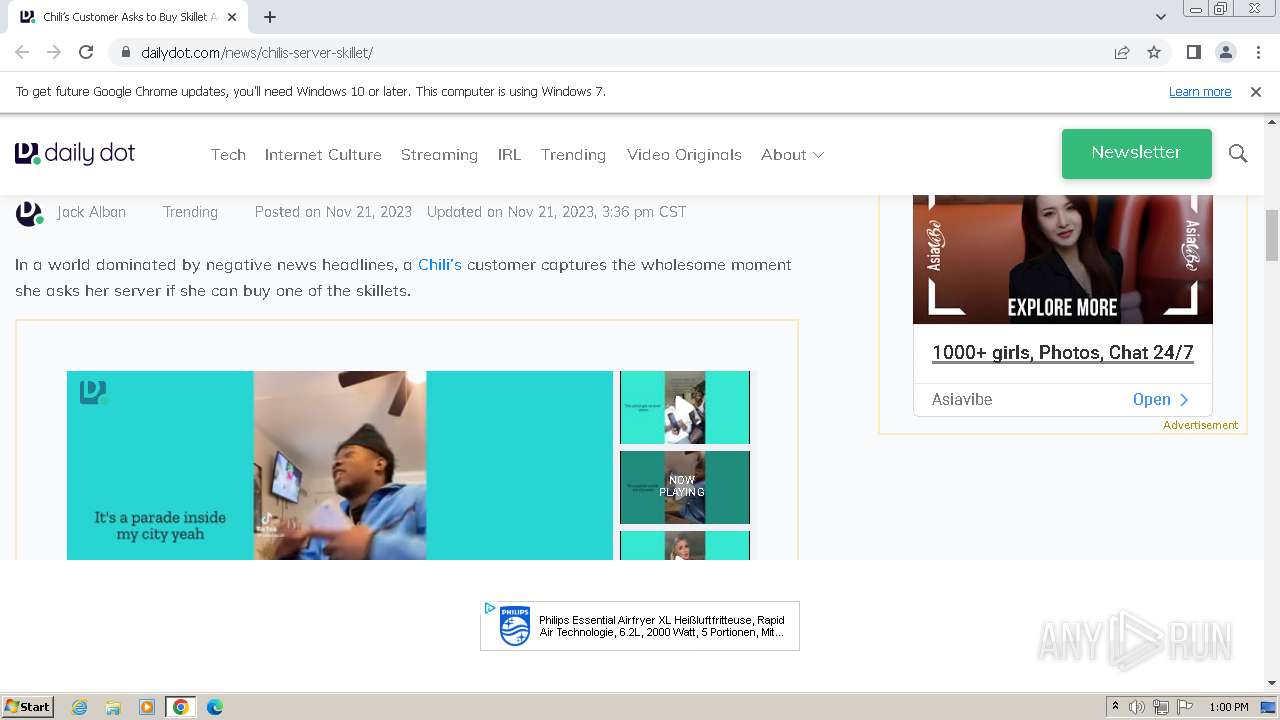Viewport: 1280px width, 720px height.
Task: Click the page vertical scrollbar thumb
Action: [1272, 235]
